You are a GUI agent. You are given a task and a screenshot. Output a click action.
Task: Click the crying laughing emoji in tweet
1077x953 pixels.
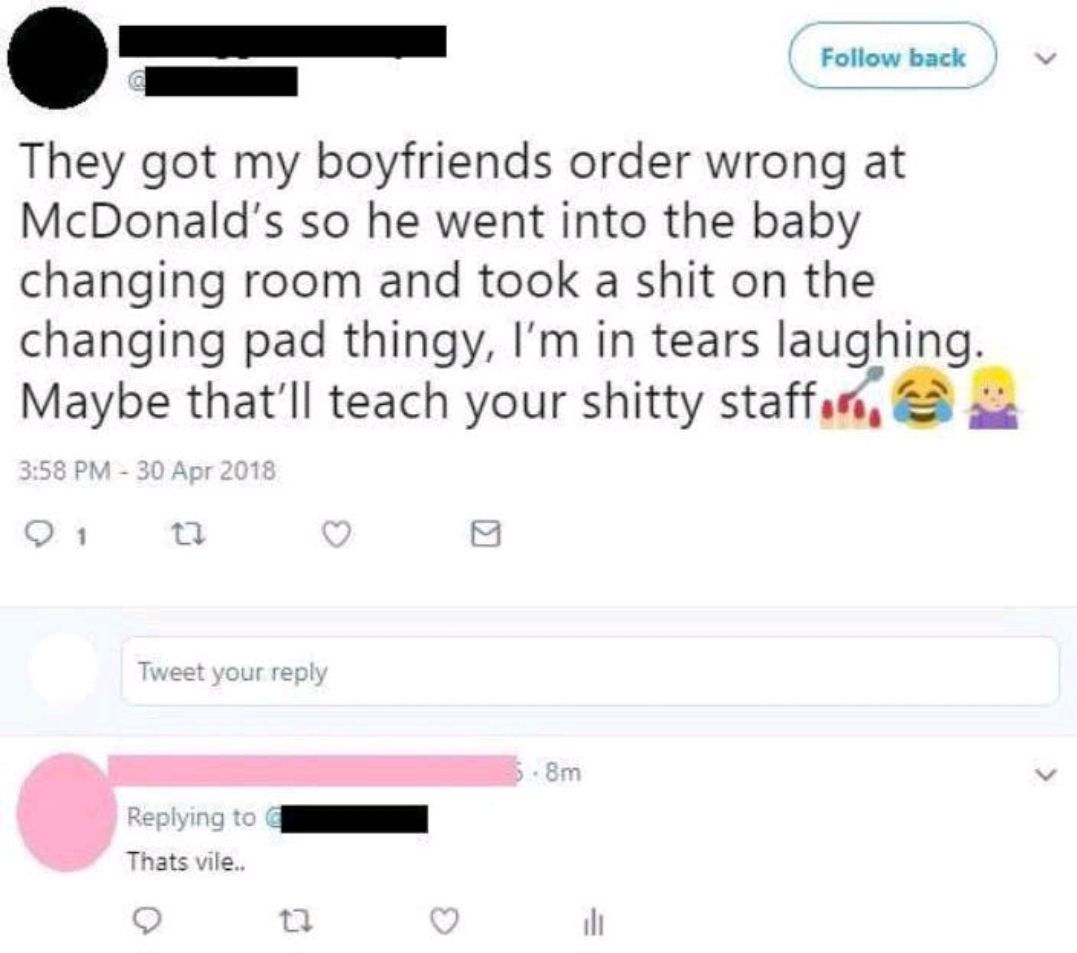pos(922,397)
